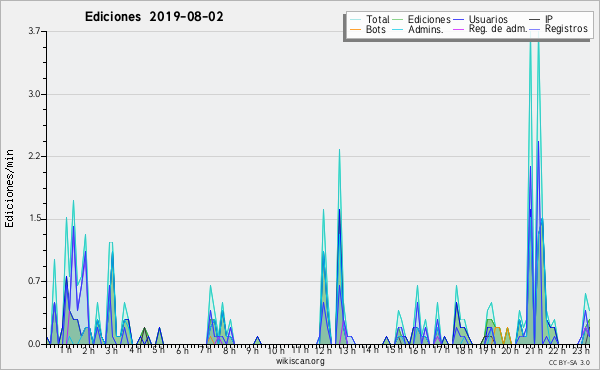Image resolution: width=600 pixels, height=370 pixels.
Task: Click the 3.0 y-axis value
Action: 34,94
